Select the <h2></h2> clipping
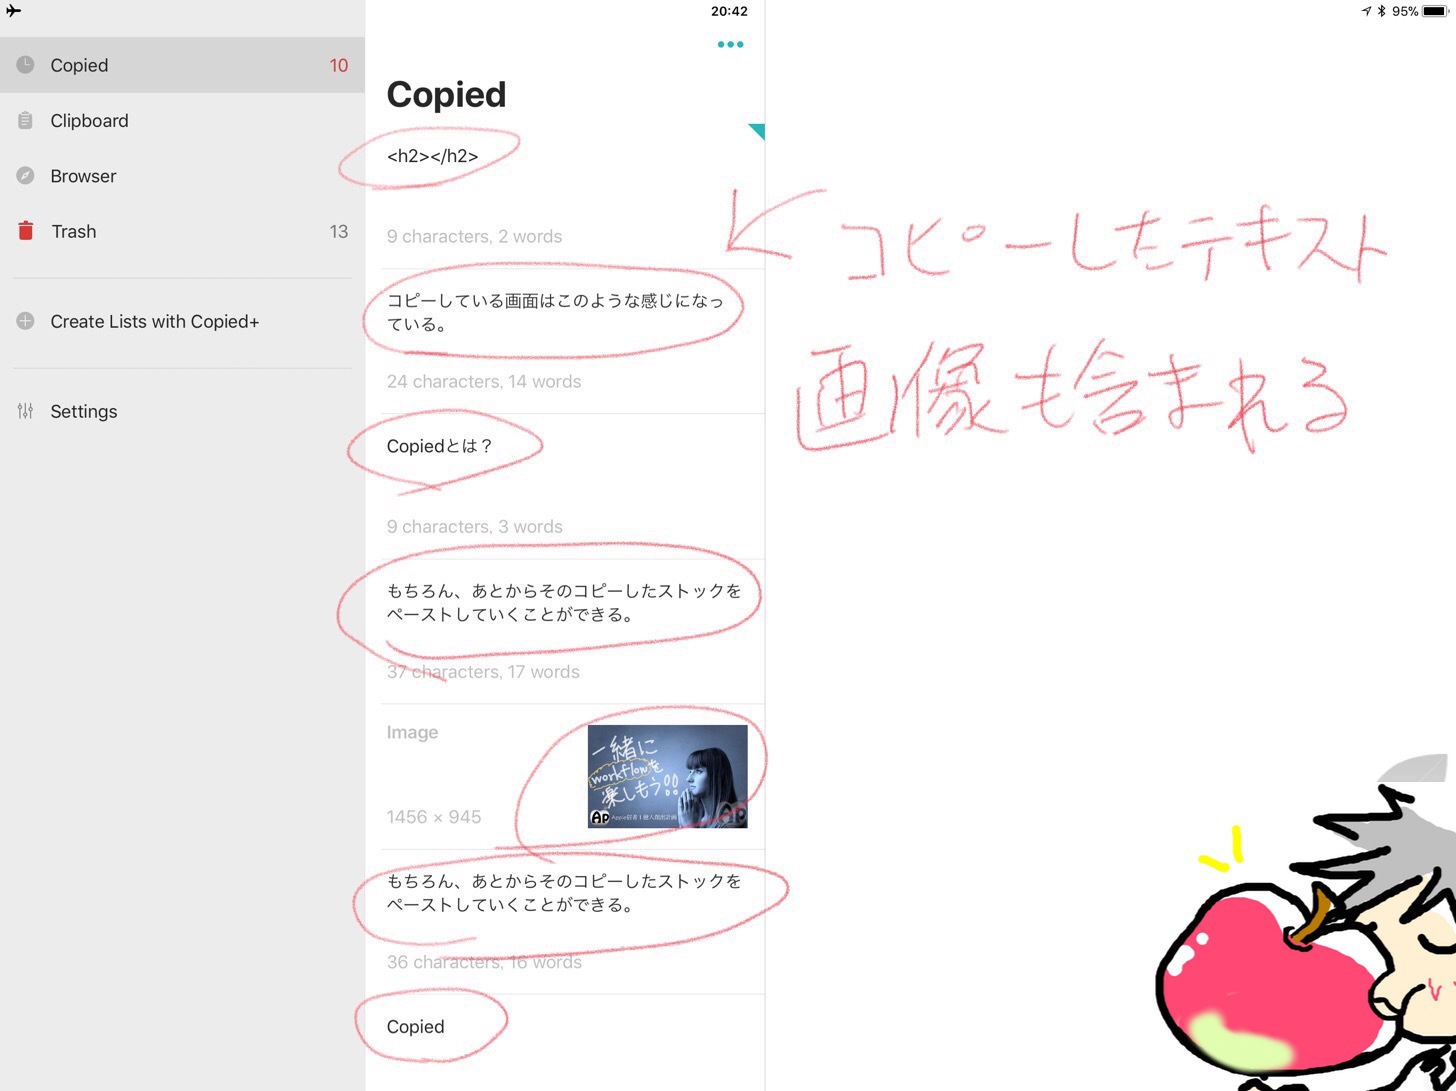This screenshot has height=1091, width=1456. click(433, 156)
